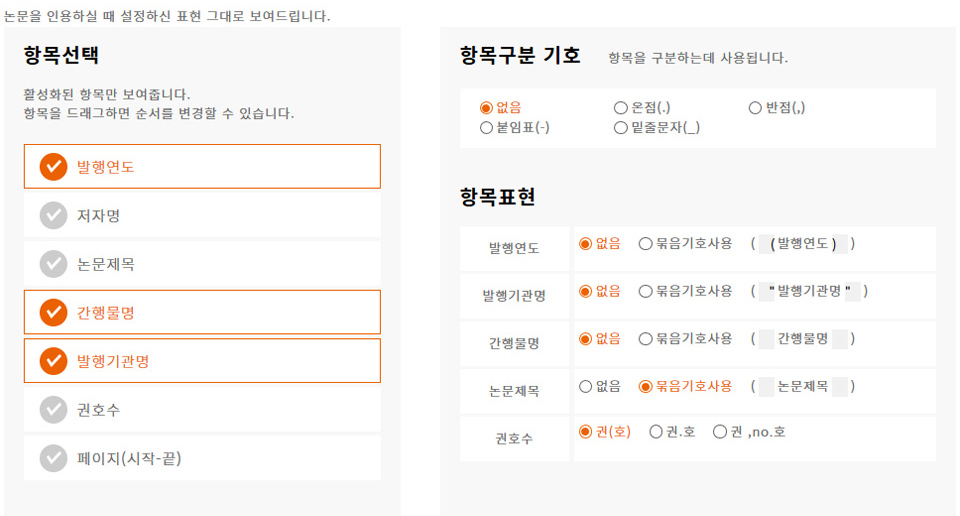Click the 권호수 label in 항목표현 table
Image resolution: width=960 pixels, height=516 pixels.
514,438
